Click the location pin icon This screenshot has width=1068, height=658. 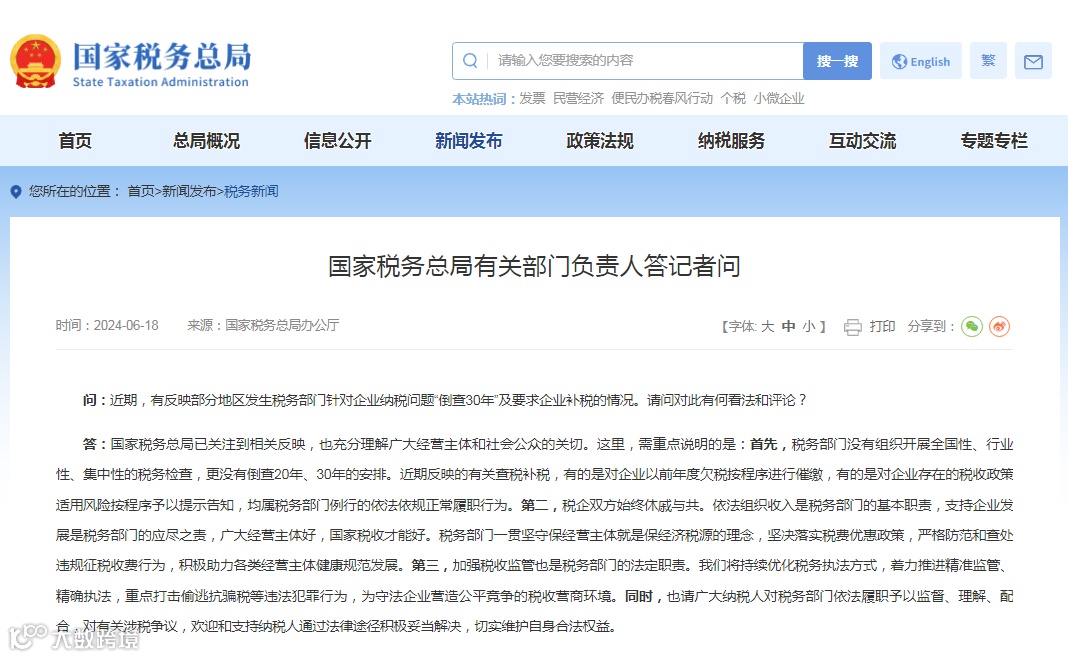pyautogui.click(x=16, y=192)
